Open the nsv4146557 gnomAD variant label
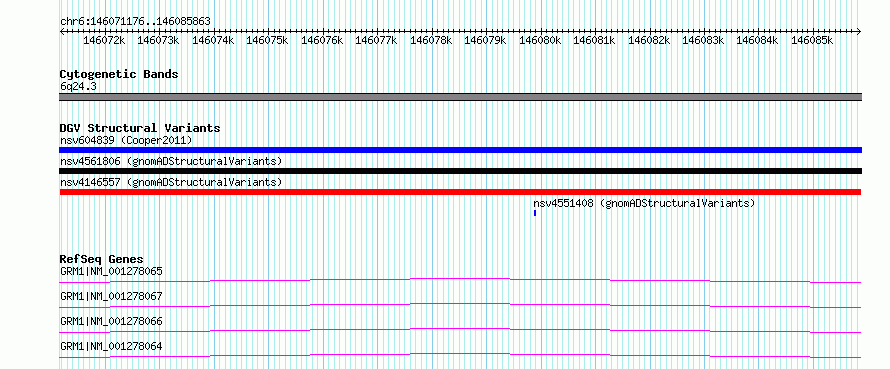Viewport: 890px width, 369px height. point(171,182)
